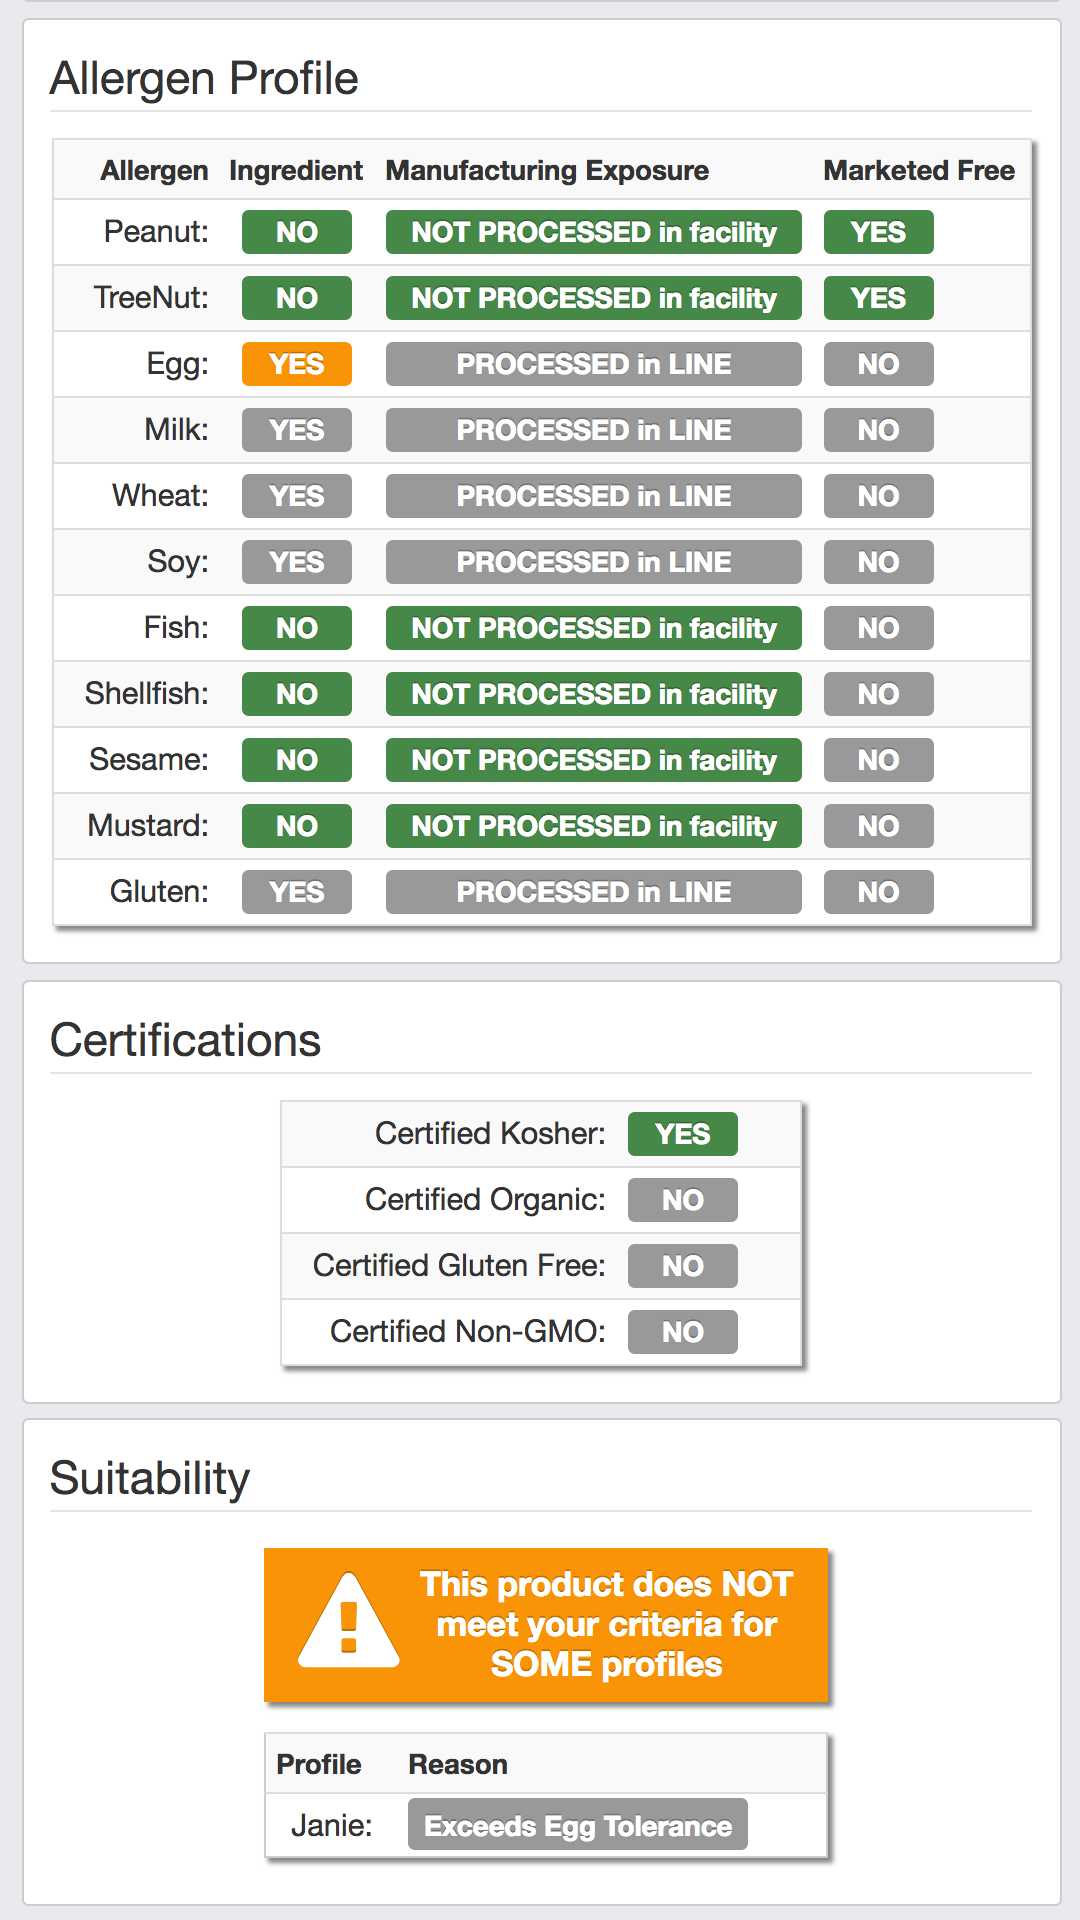
Task: Select Peanut Marketed Free YES badge
Action: click(879, 232)
